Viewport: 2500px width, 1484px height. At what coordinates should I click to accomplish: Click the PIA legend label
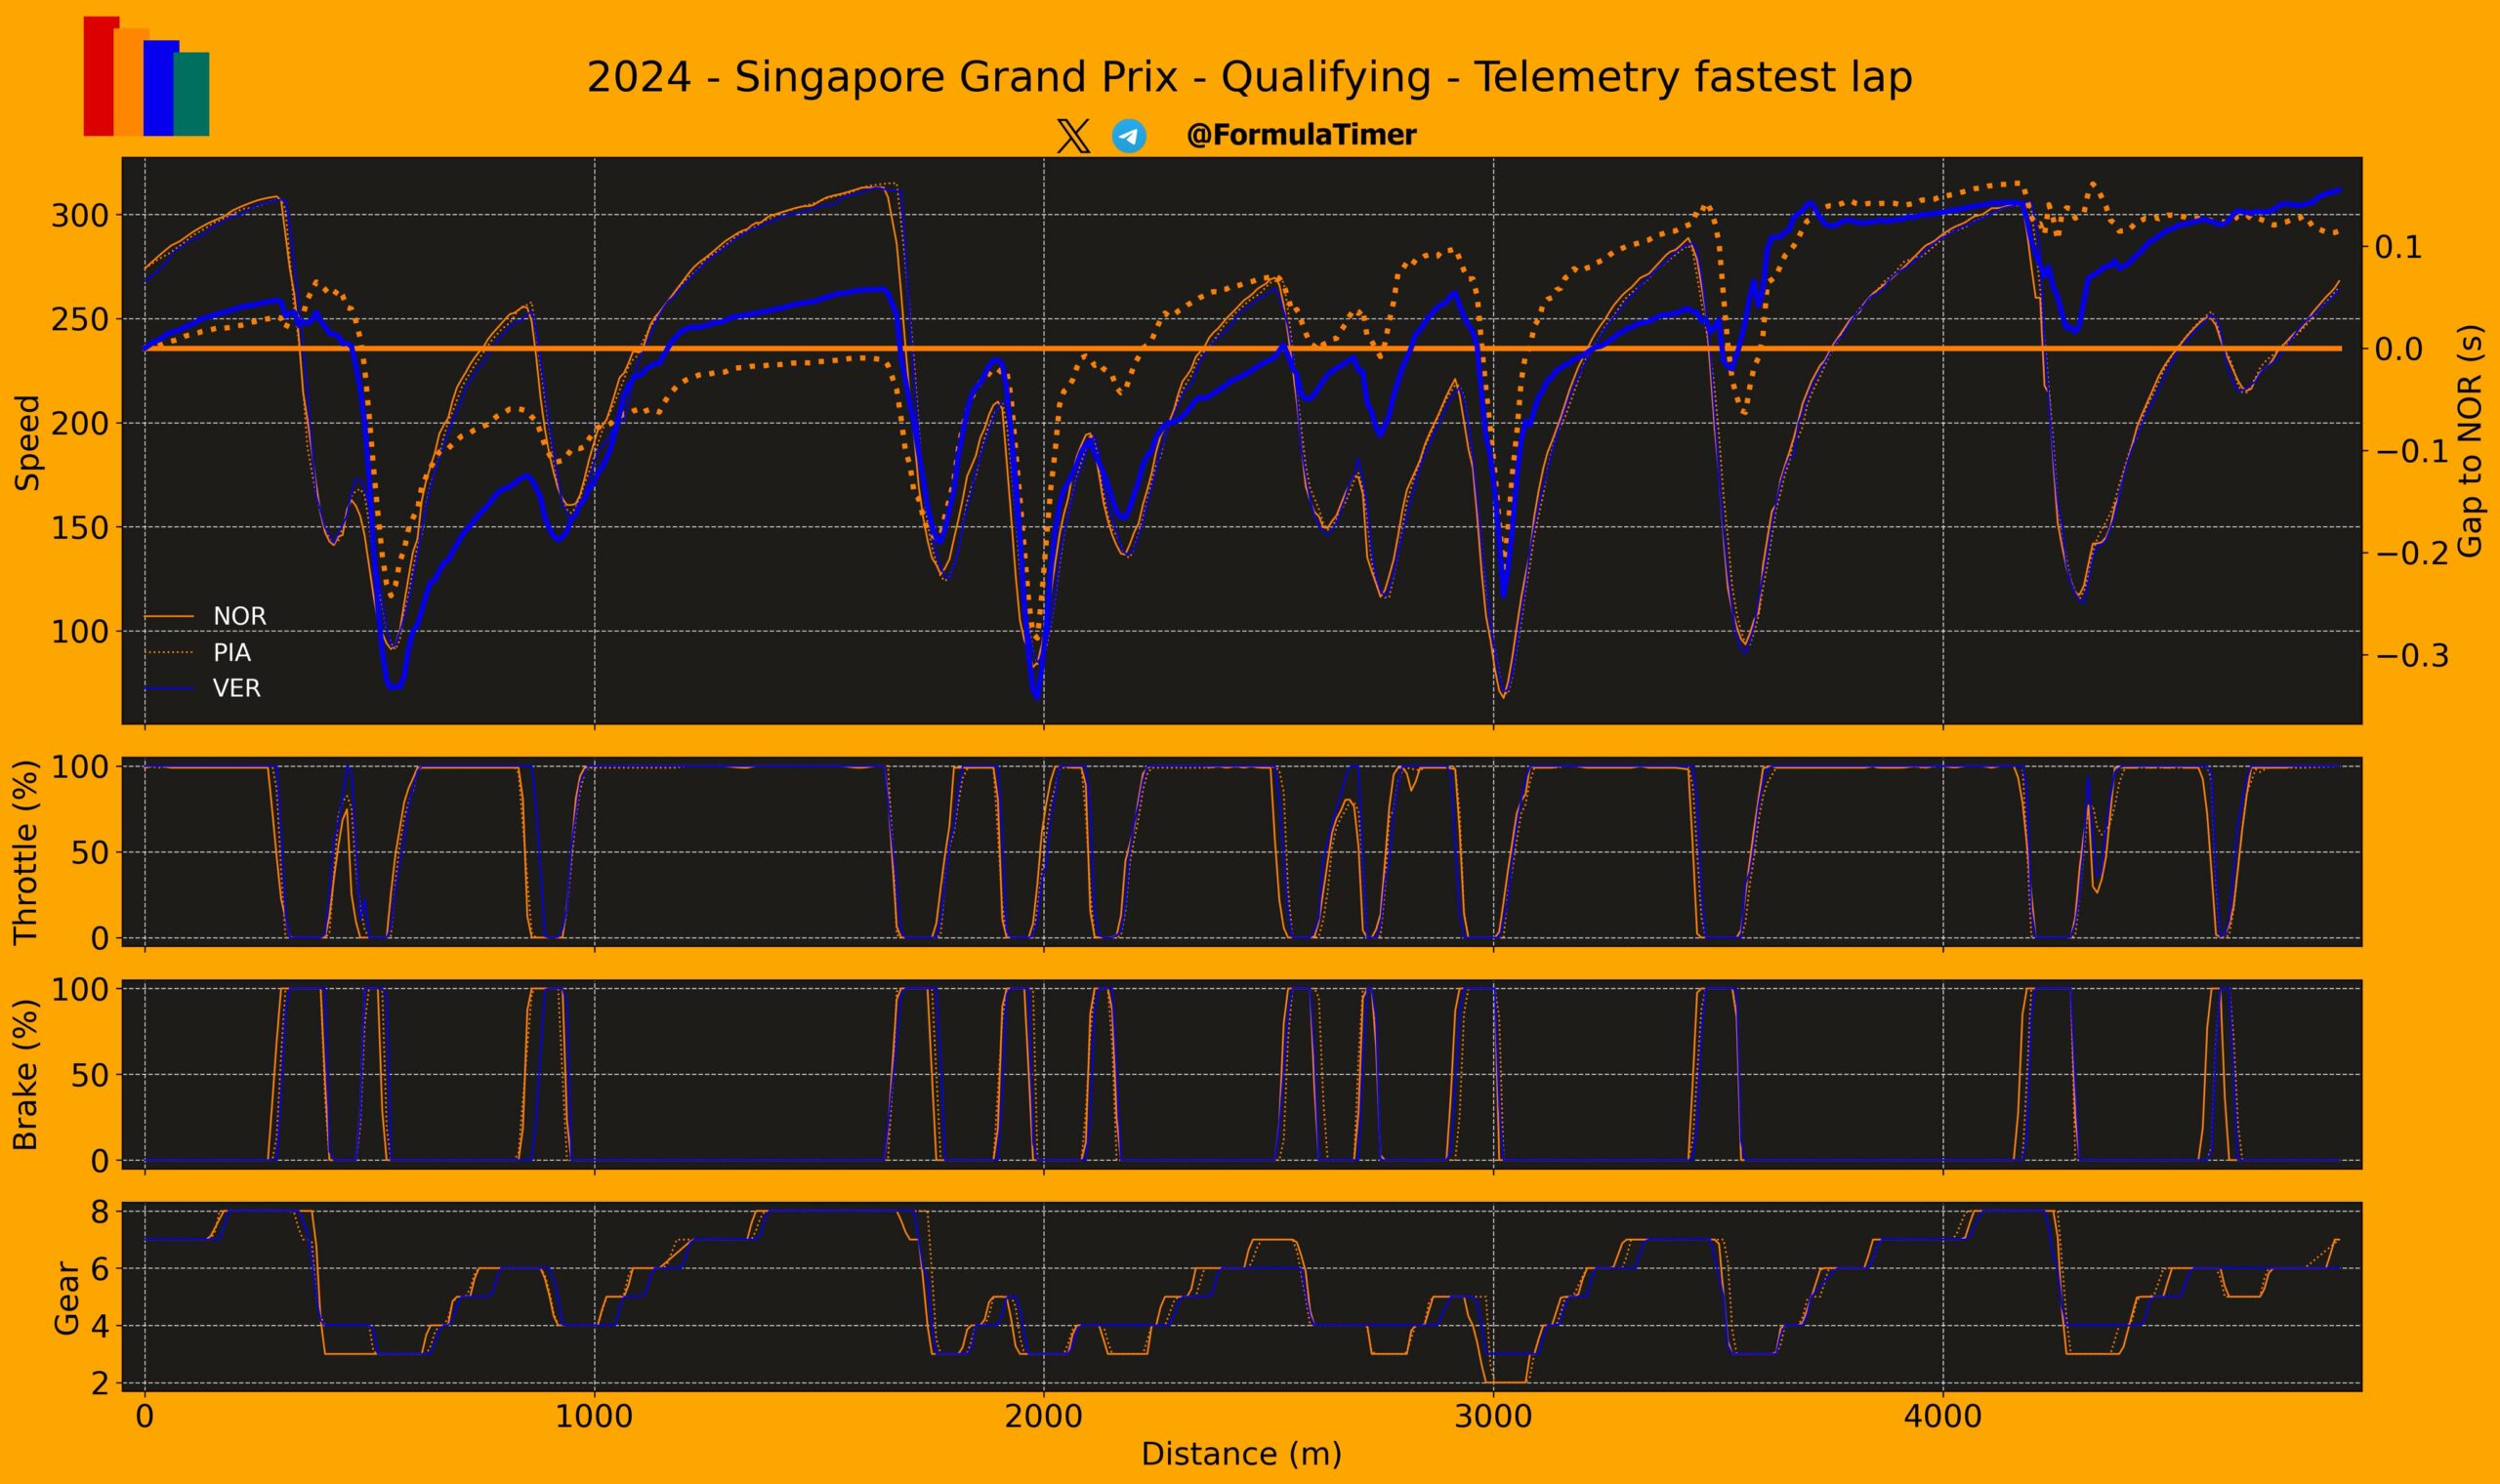tap(232, 652)
